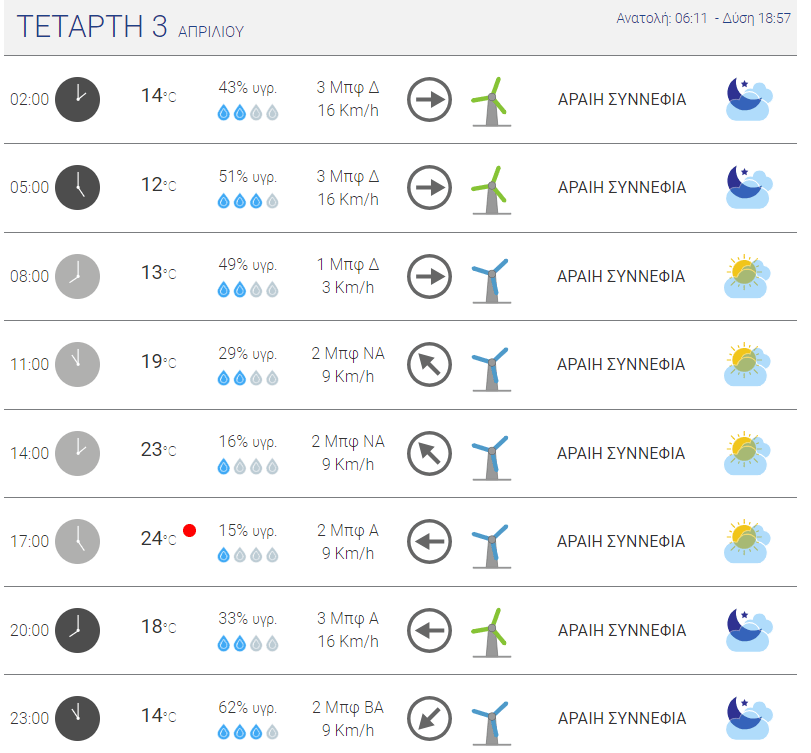The width and height of the screenshot is (811, 753).
Task: Click the red max temperature dot at 17:00
Action: pyautogui.click(x=189, y=531)
